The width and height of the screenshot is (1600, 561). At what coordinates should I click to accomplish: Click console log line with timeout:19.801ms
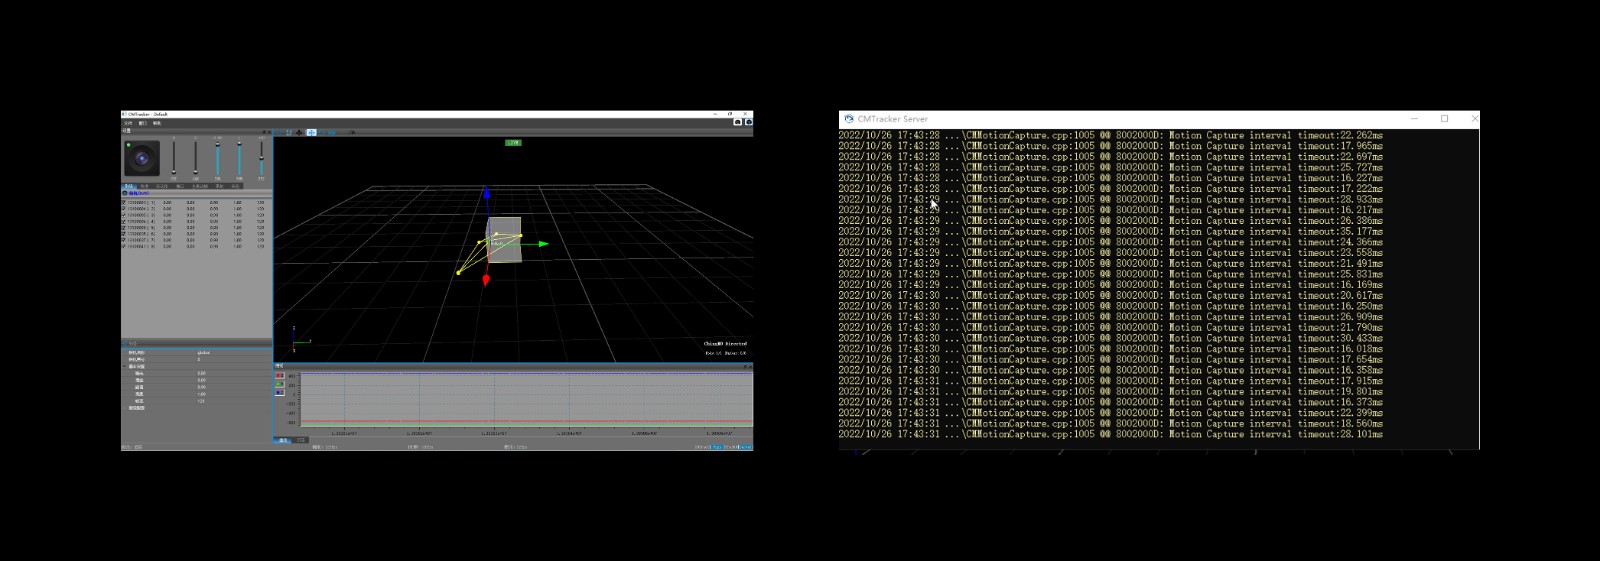click(x=1111, y=391)
